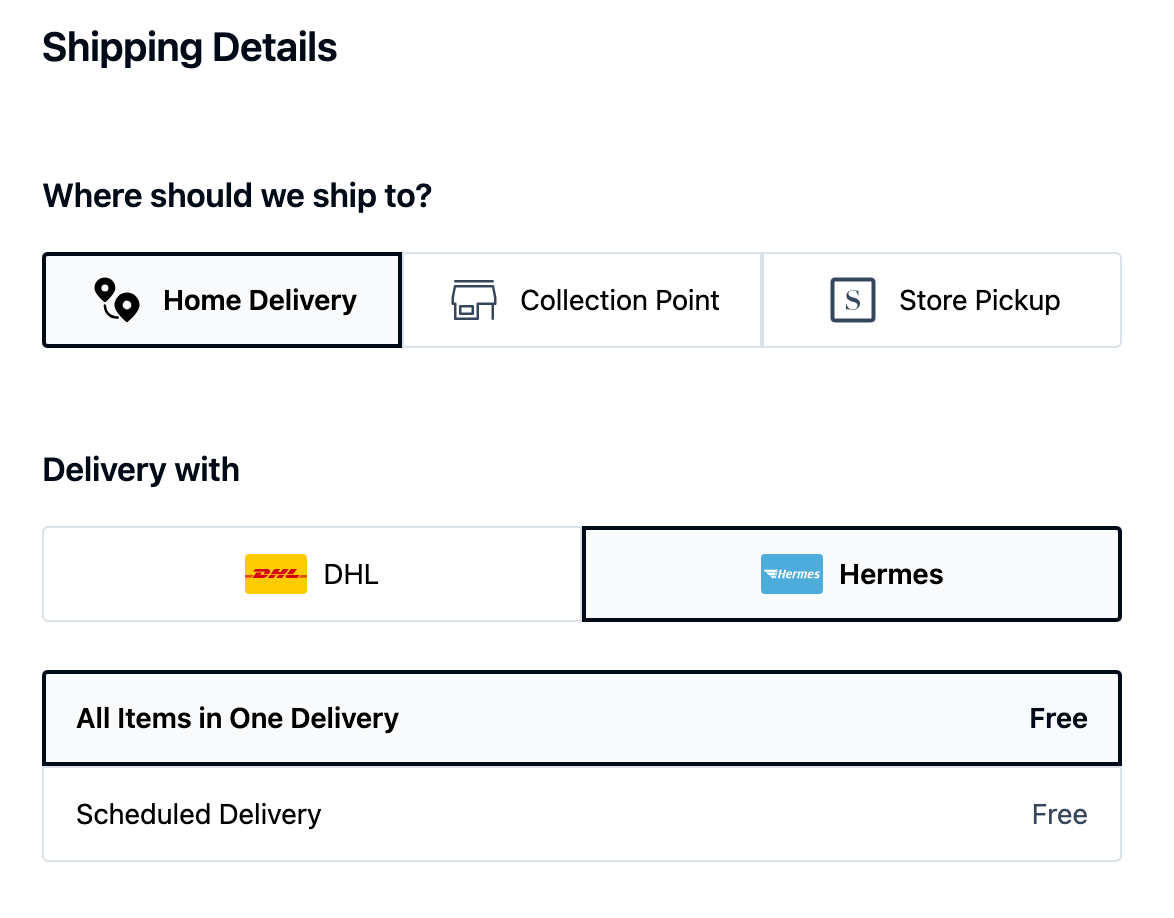Screen dimensions: 1174x918
Task: Click the 'Where should we ship to?' heading
Action: (237, 195)
